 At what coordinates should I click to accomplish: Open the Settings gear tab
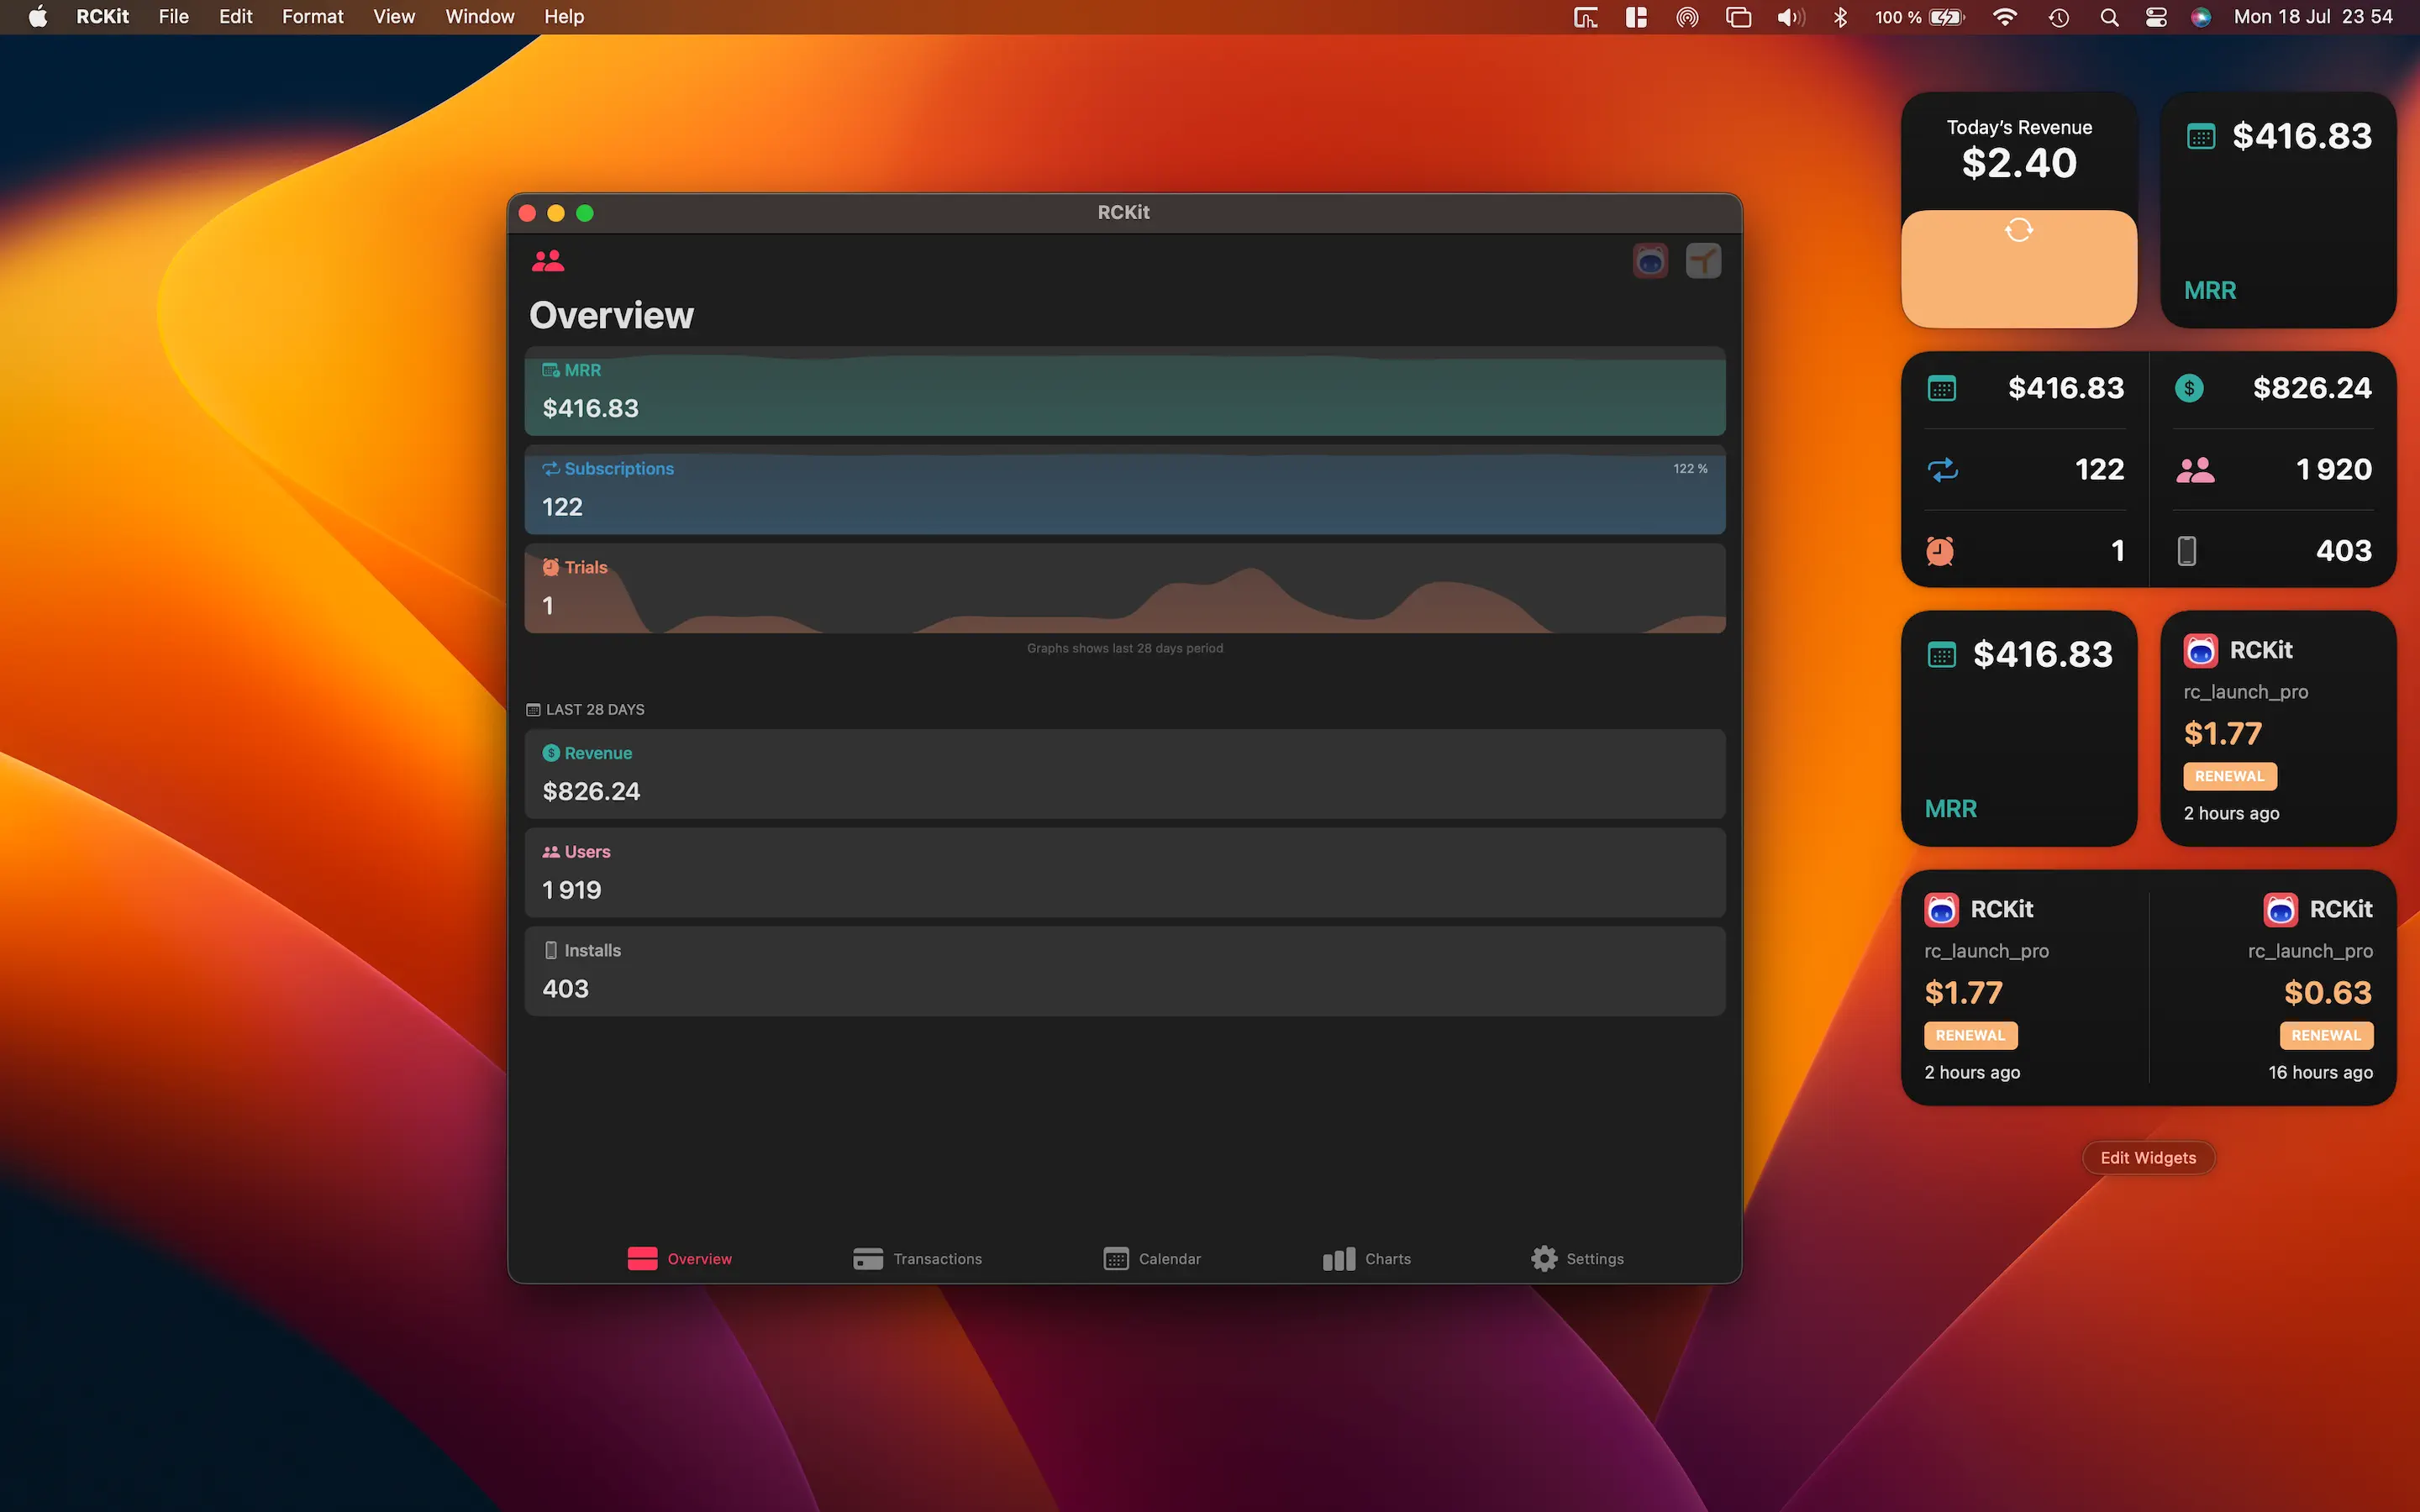[1577, 1258]
